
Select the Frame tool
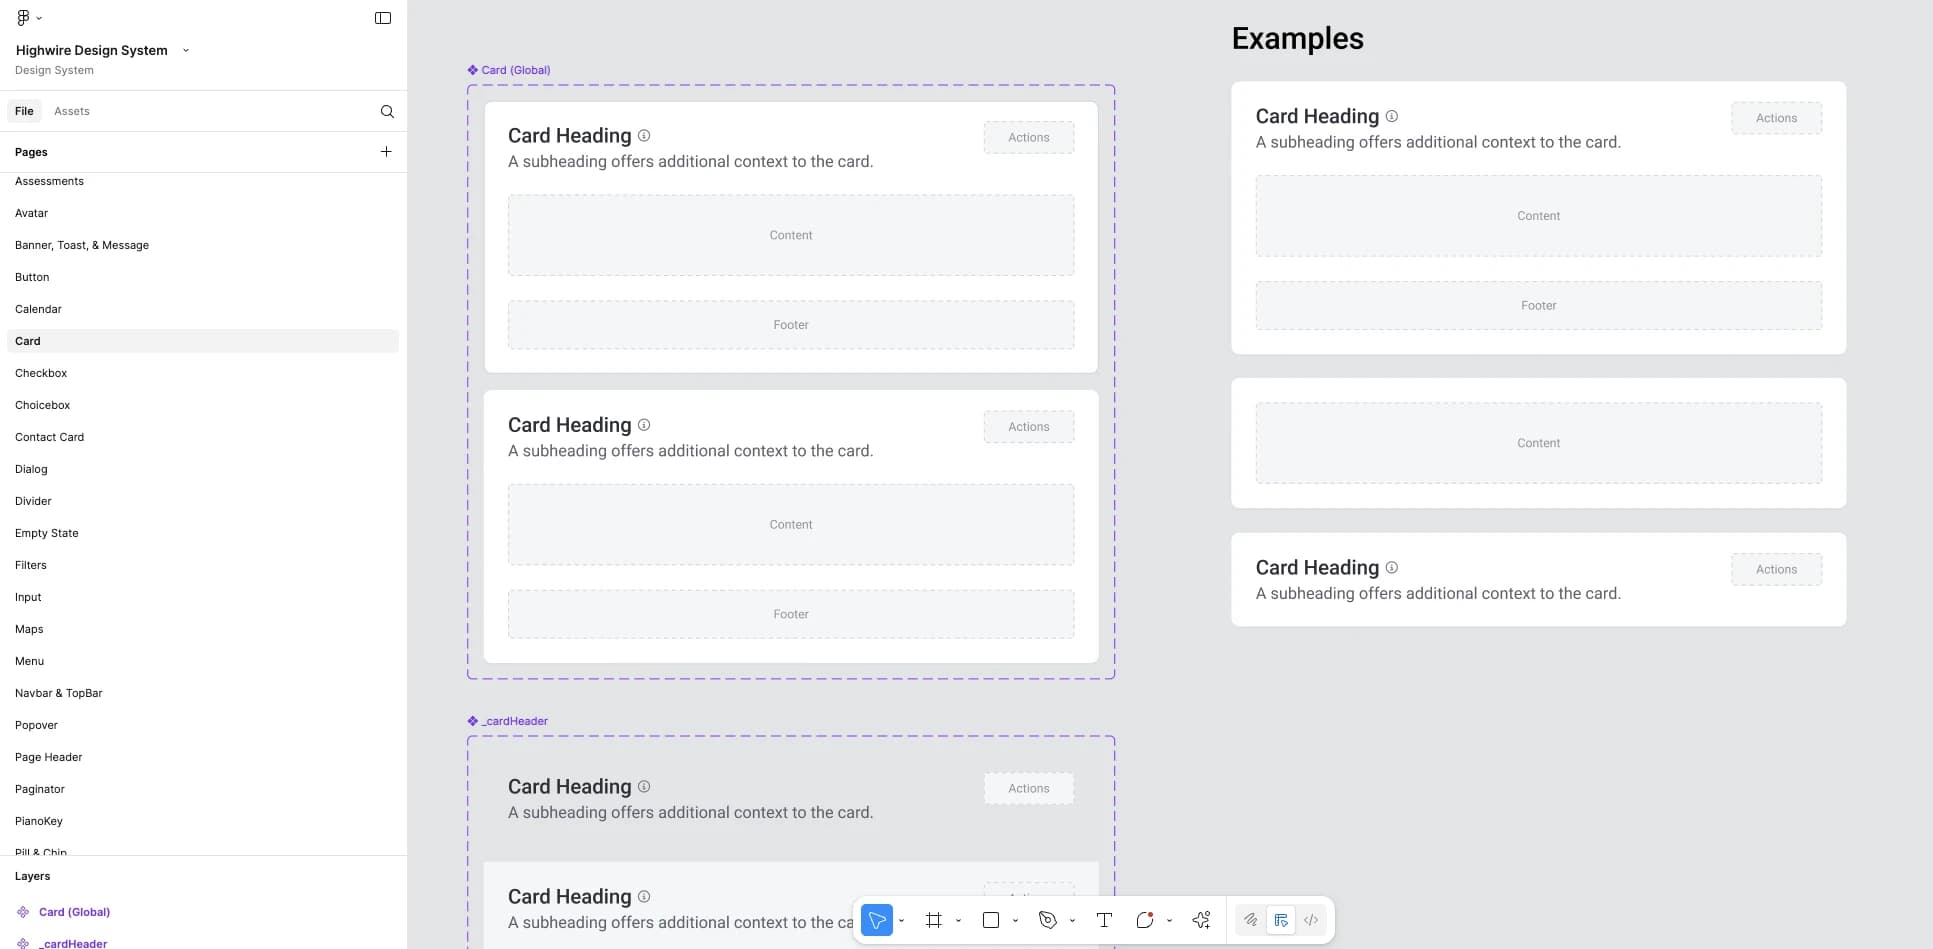934,920
